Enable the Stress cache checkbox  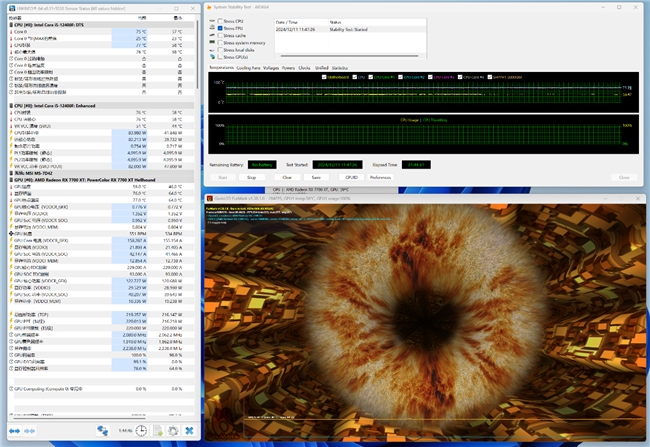pyautogui.click(x=220, y=35)
